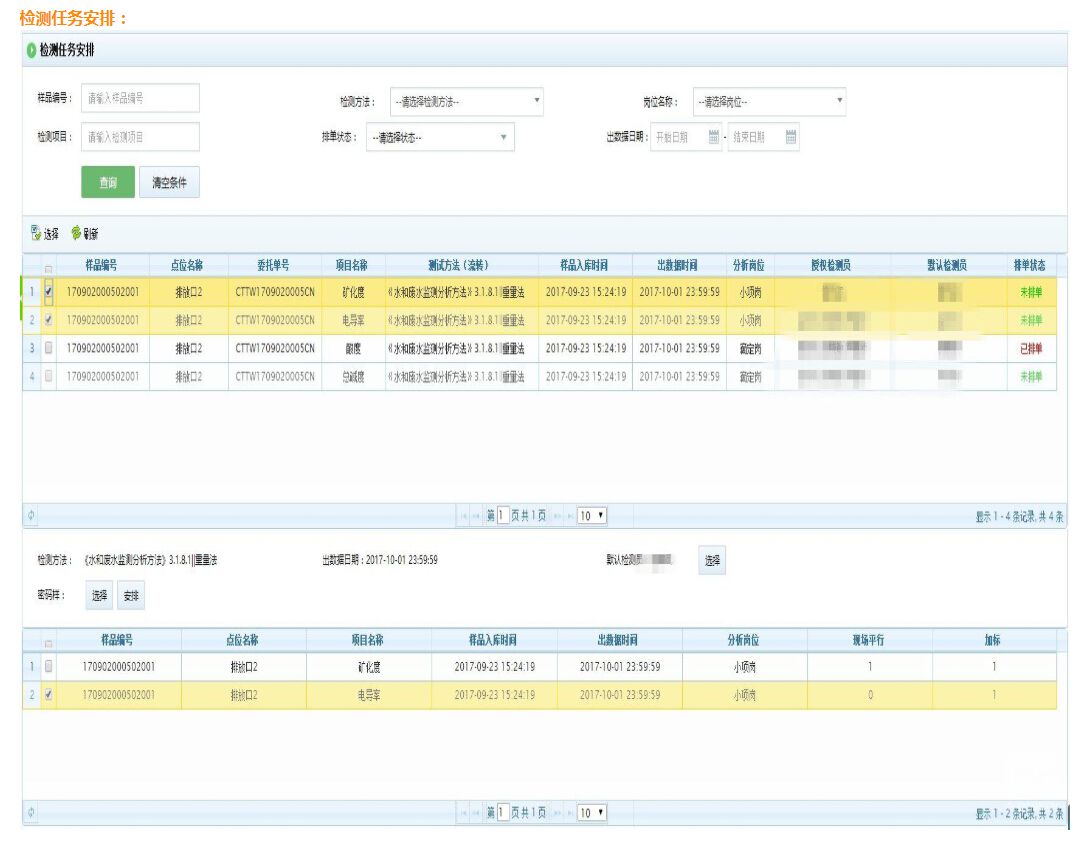
Task: Open the 检测方法 dropdown
Action: pos(466,101)
